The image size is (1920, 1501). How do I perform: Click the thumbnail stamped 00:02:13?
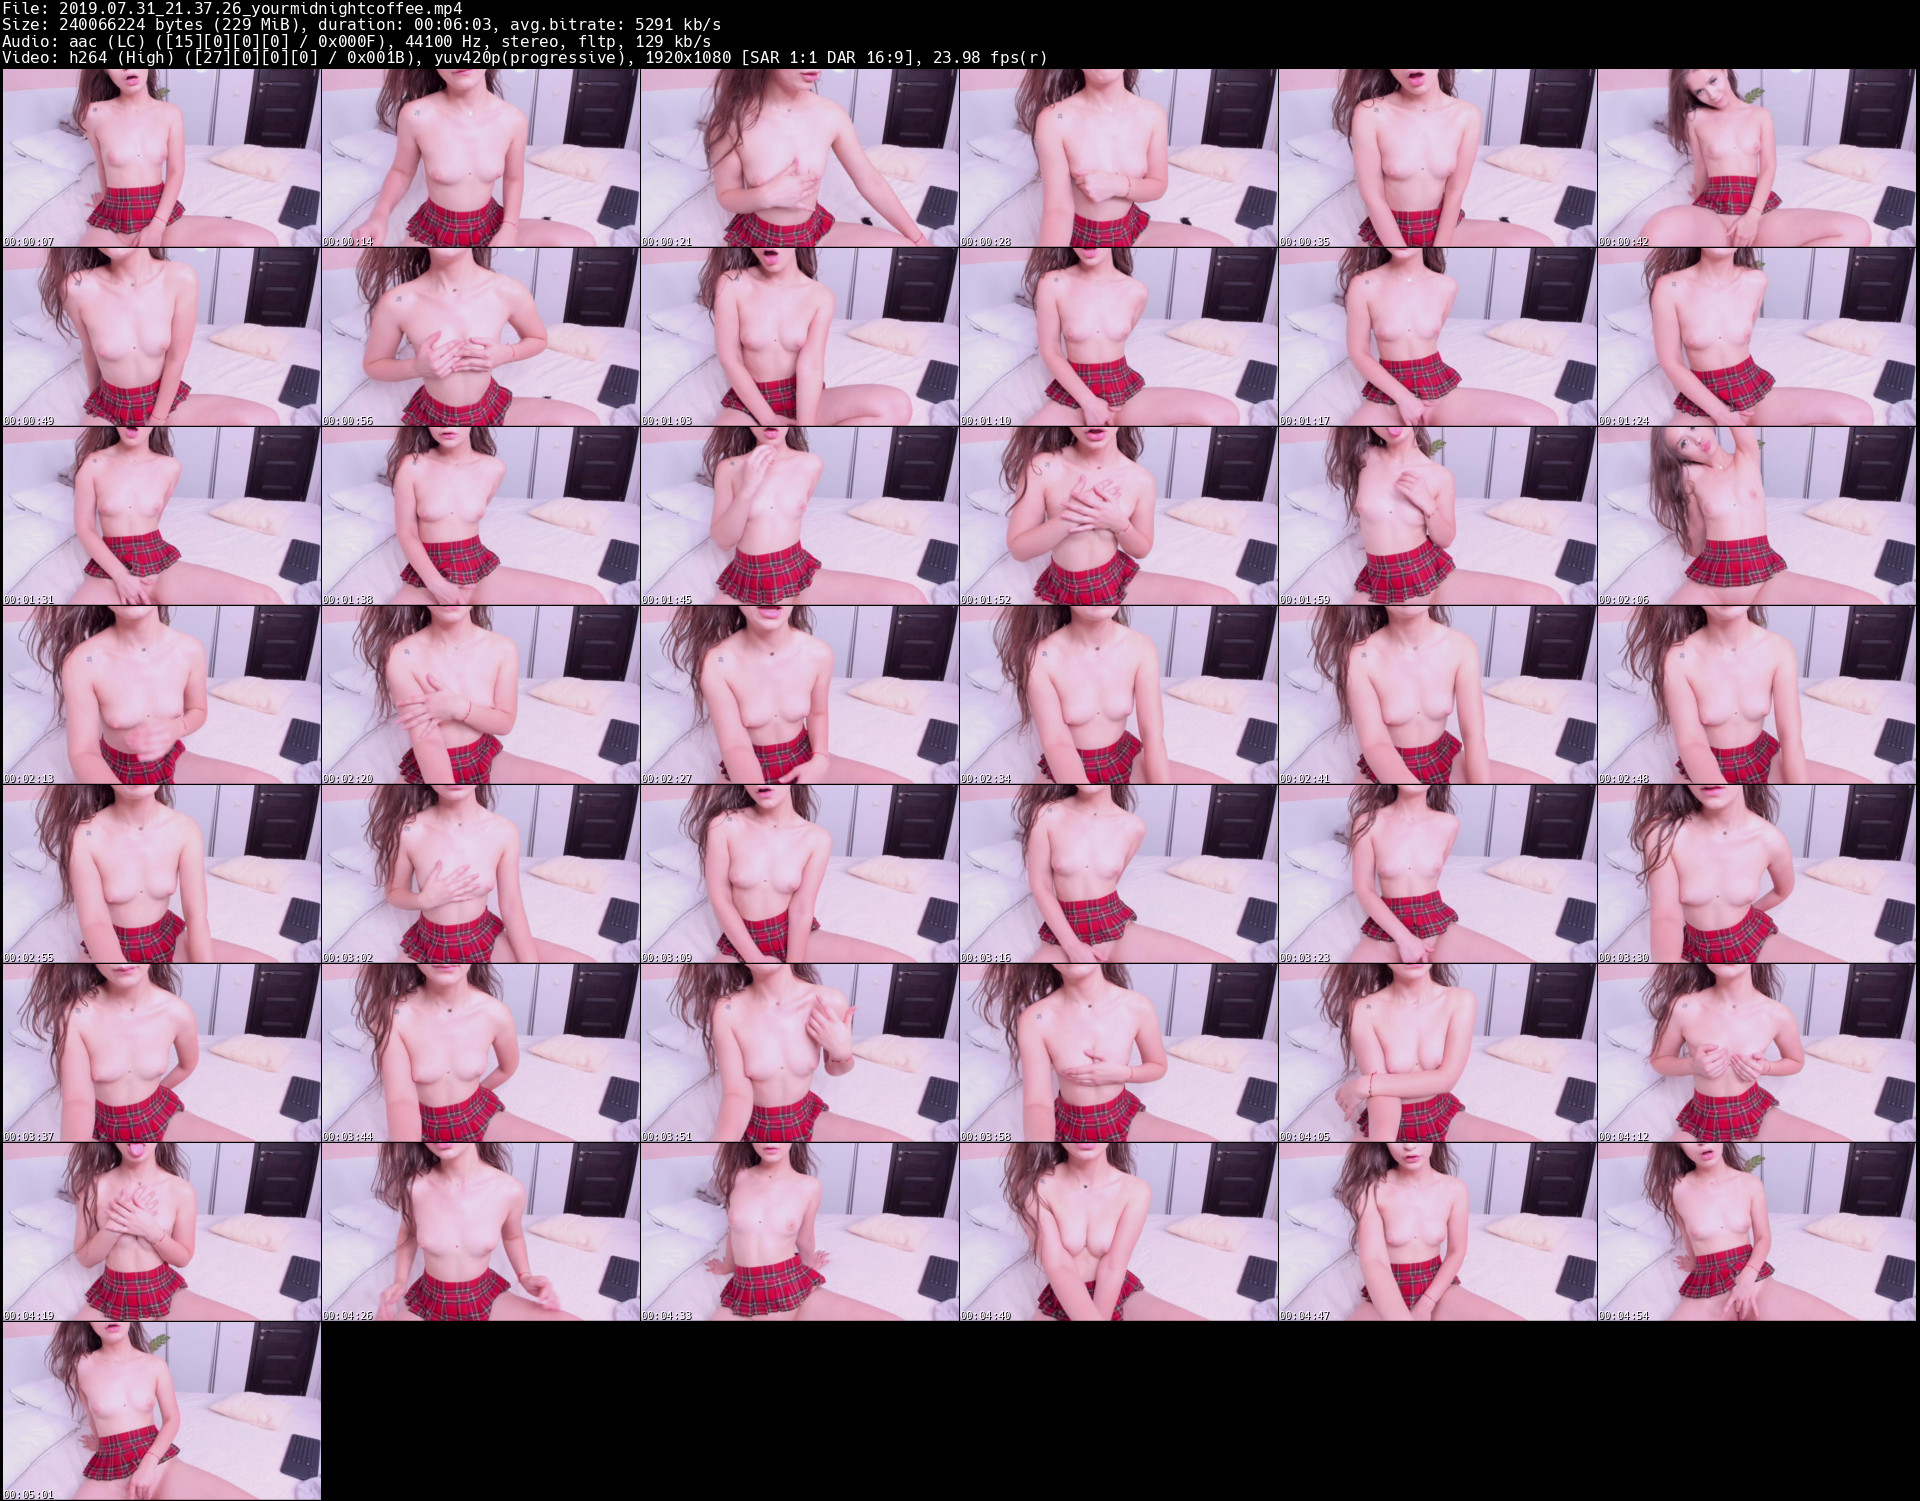pyautogui.click(x=162, y=695)
